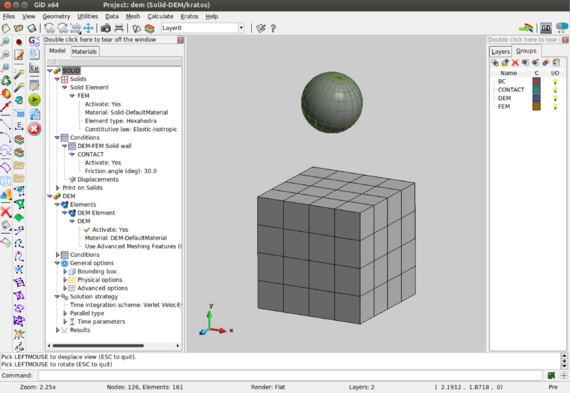Click the green play run calculation button
The image size is (570, 393).
(34, 100)
